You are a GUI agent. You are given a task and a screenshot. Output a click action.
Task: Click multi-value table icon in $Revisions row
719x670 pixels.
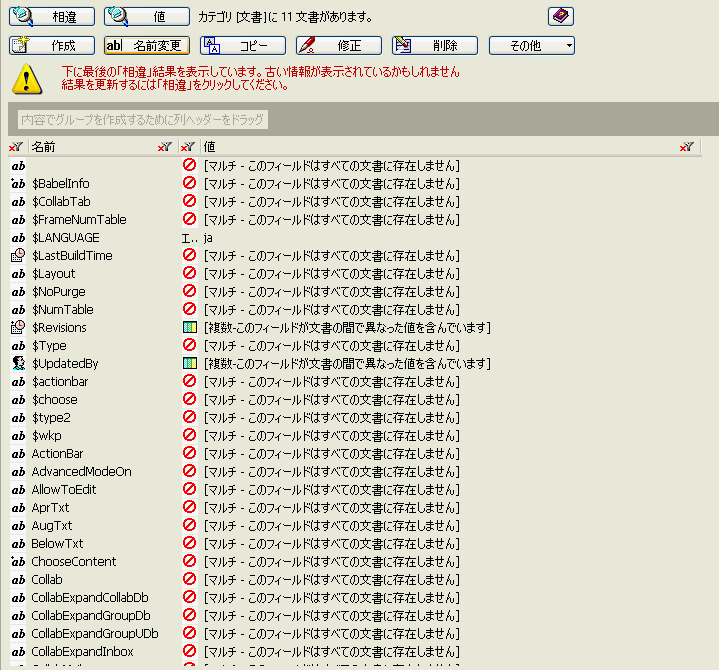click(189, 328)
